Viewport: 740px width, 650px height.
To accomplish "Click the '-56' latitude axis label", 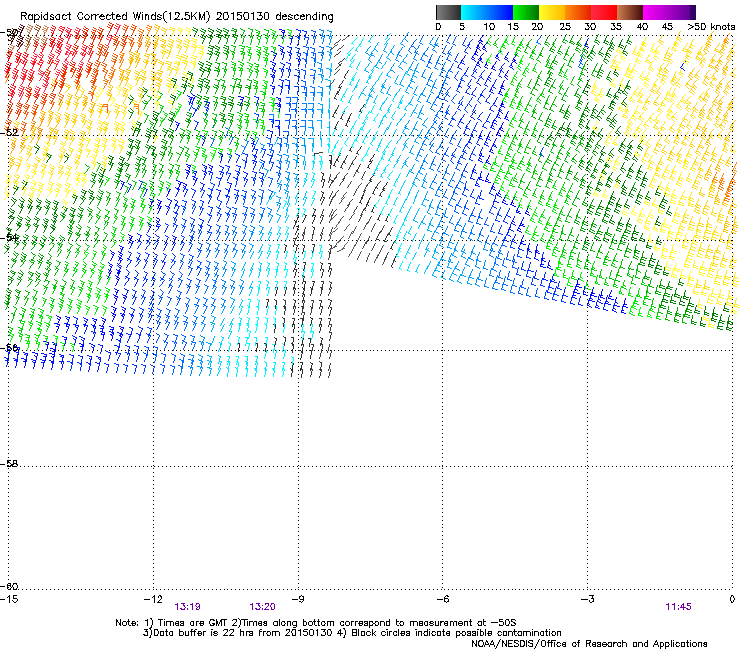I will point(9,348).
